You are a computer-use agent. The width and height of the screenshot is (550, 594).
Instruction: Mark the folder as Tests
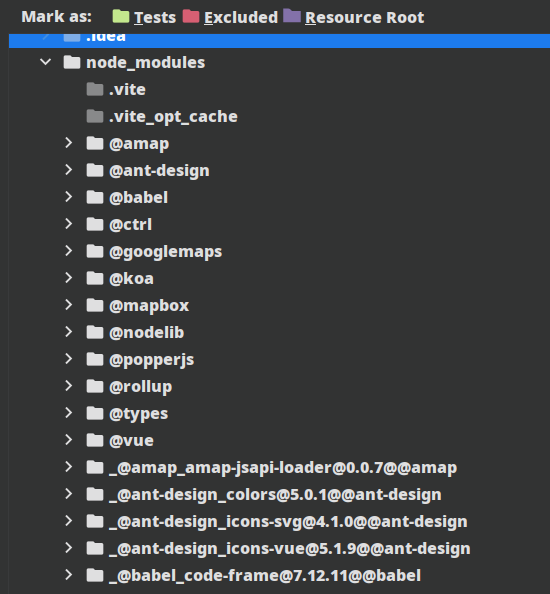click(144, 17)
